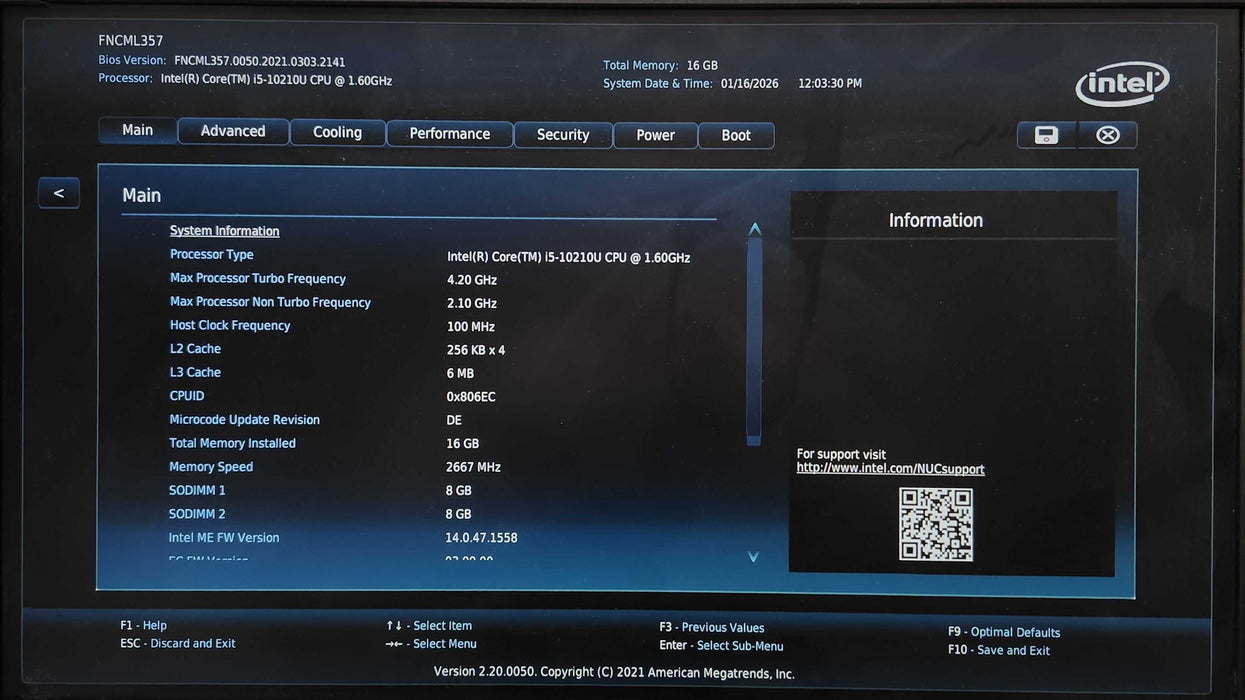
Task: Click the Bios Version string in header
Action: 260,62
